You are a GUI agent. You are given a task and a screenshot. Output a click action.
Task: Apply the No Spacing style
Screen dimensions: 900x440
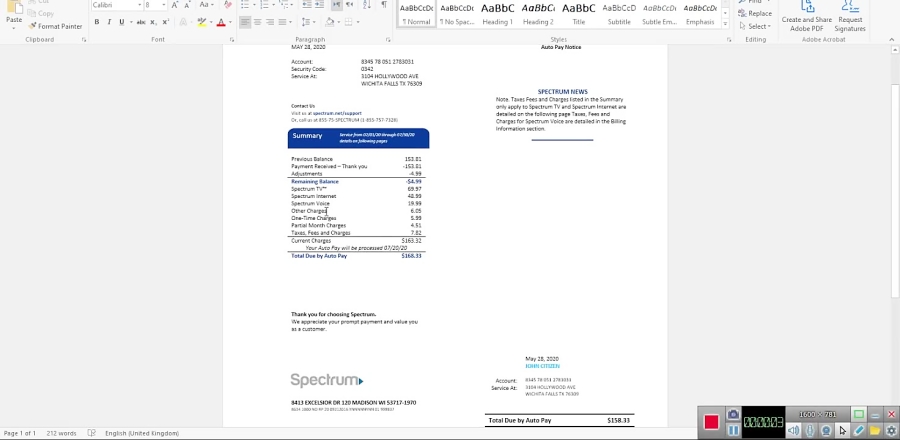pyautogui.click(x=457, y=14)
